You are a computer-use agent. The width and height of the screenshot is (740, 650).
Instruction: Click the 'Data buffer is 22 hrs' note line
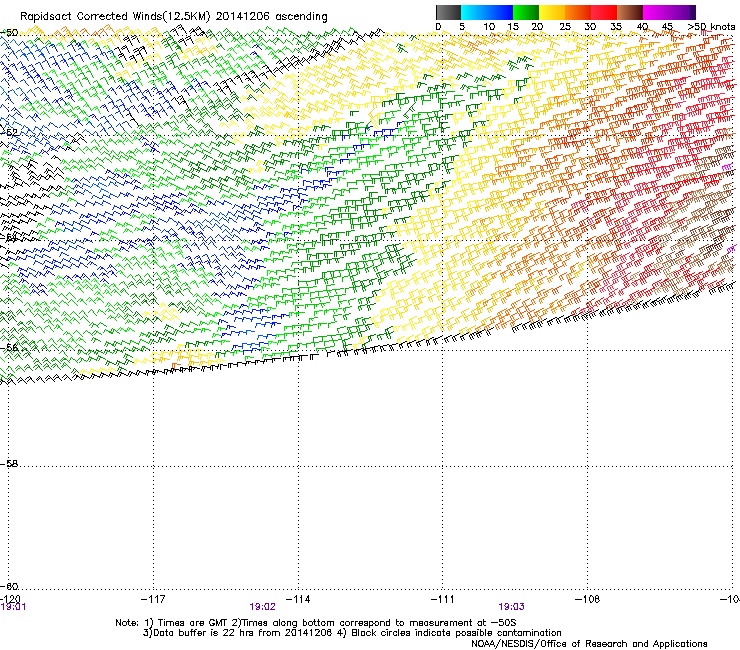point(352,633)
